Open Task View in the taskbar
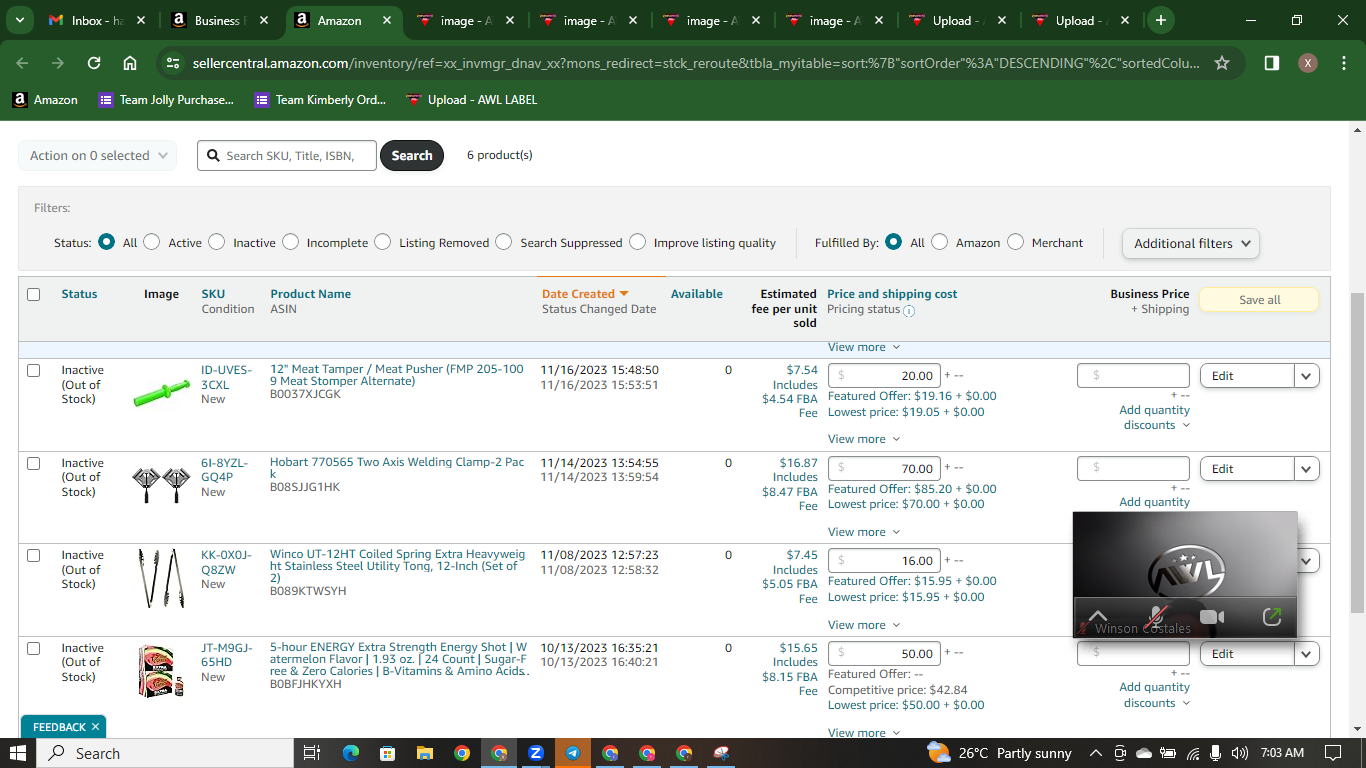 tap(311, 753)
